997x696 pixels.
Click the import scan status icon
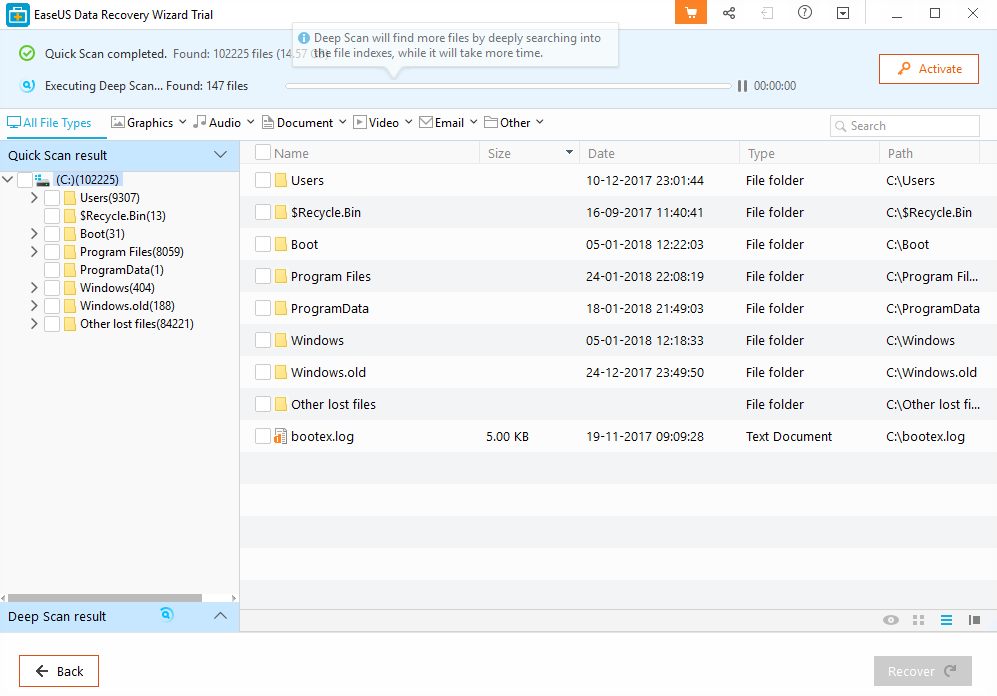pyautogui.click(x=767, y=13)
